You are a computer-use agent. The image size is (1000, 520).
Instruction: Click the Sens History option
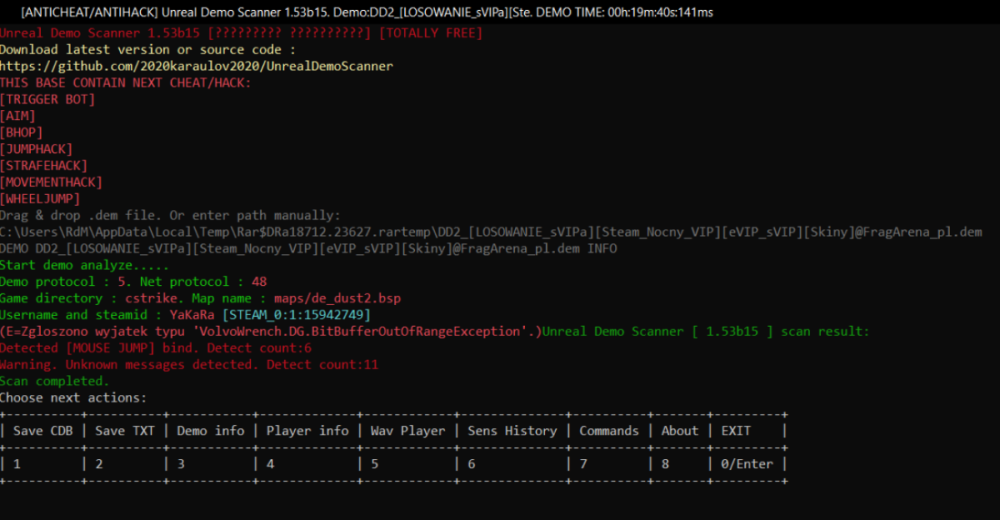coord(512,430)
